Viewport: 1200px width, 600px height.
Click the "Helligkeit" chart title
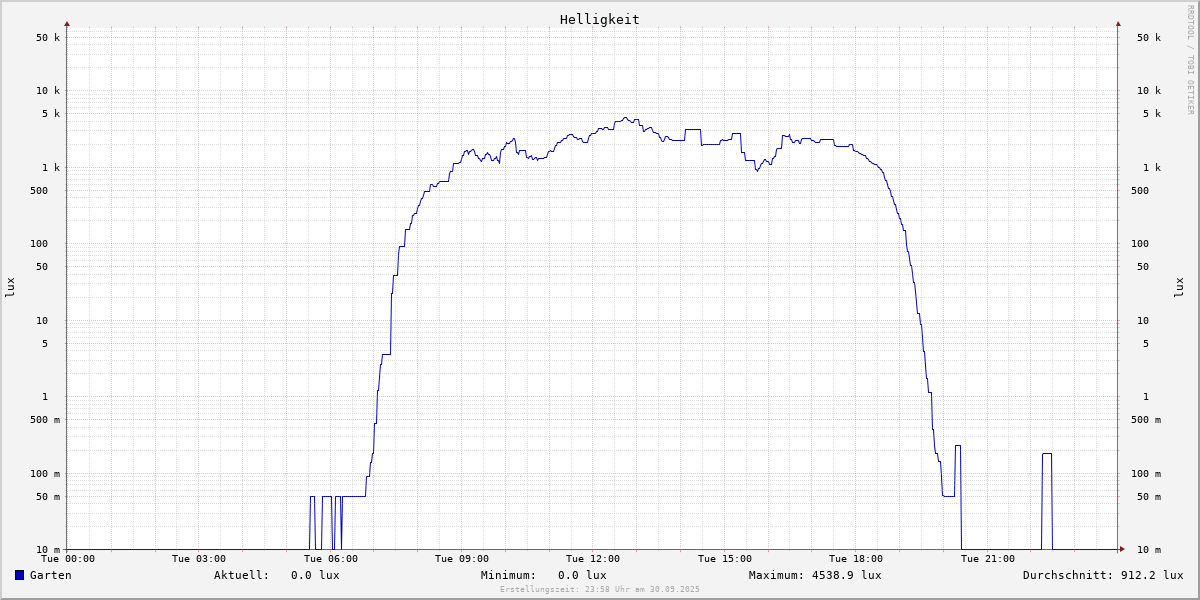tap(599, 19)
